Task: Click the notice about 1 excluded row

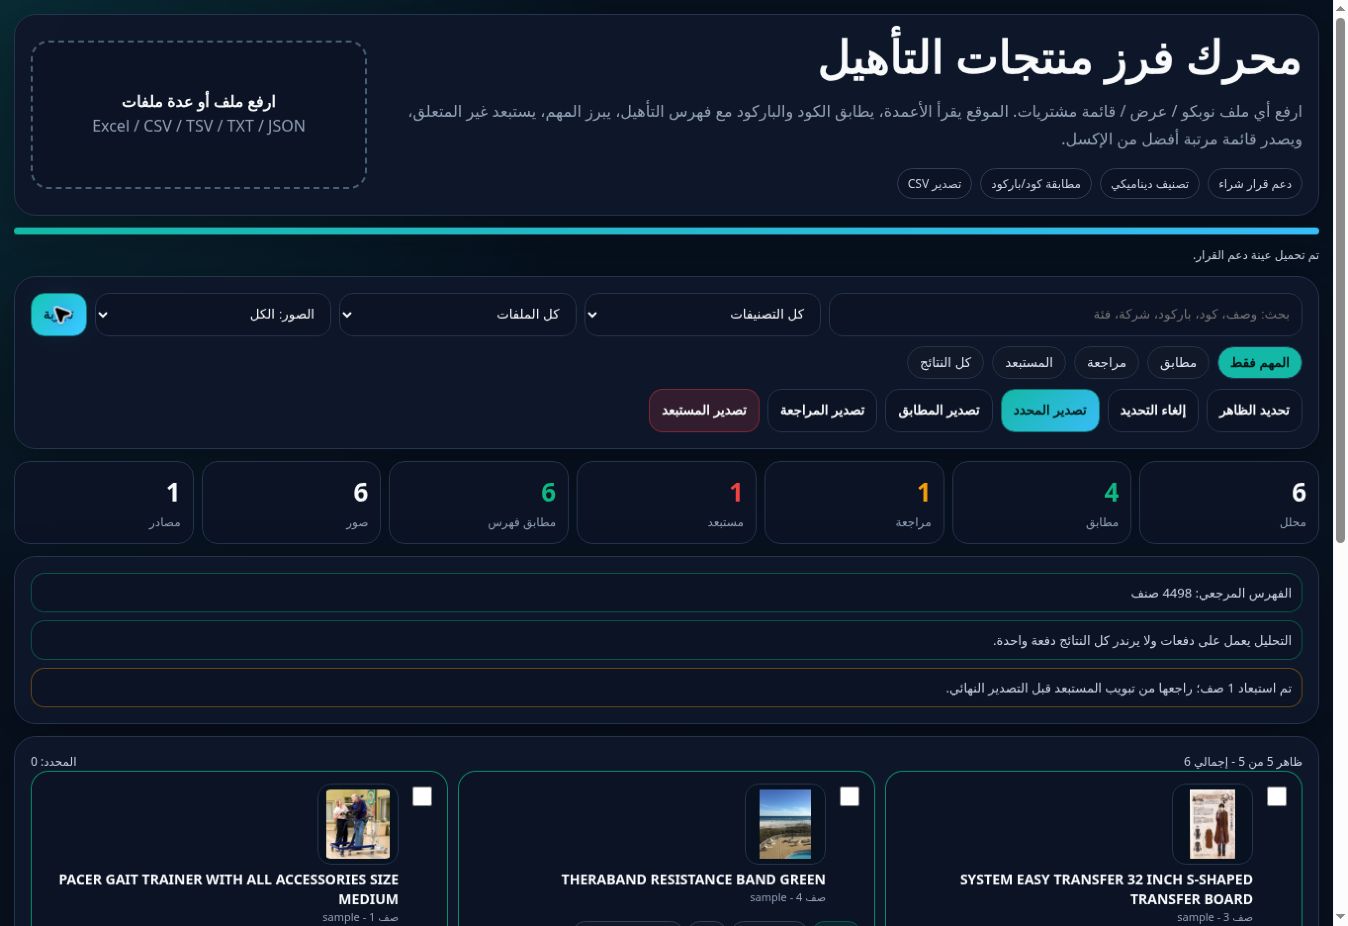Action: (666, 688)
